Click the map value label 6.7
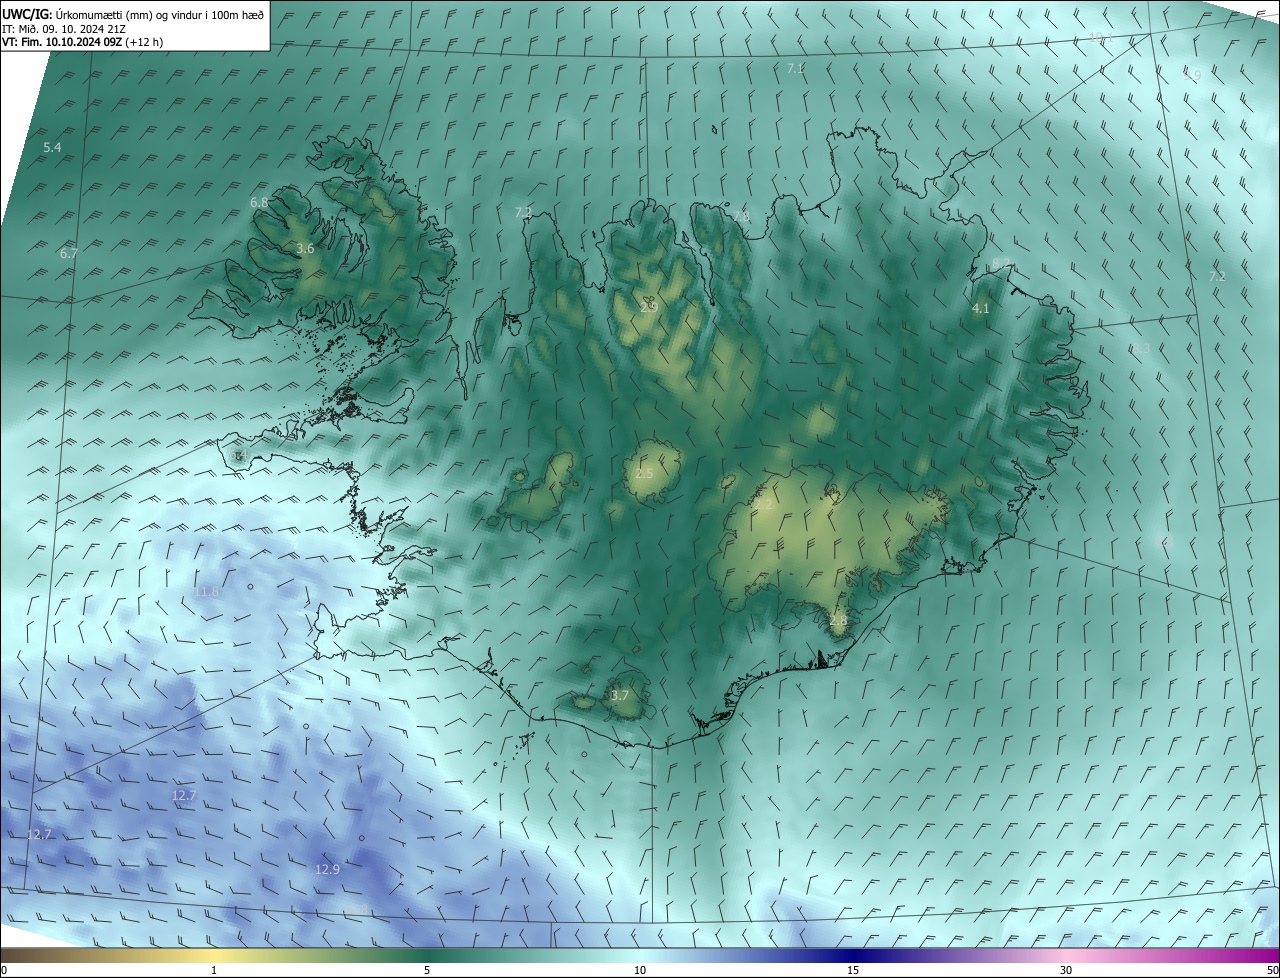Image resolution: width=1280 pixels, height=978 pixels. pyautogui.click(x=68, y=253)
